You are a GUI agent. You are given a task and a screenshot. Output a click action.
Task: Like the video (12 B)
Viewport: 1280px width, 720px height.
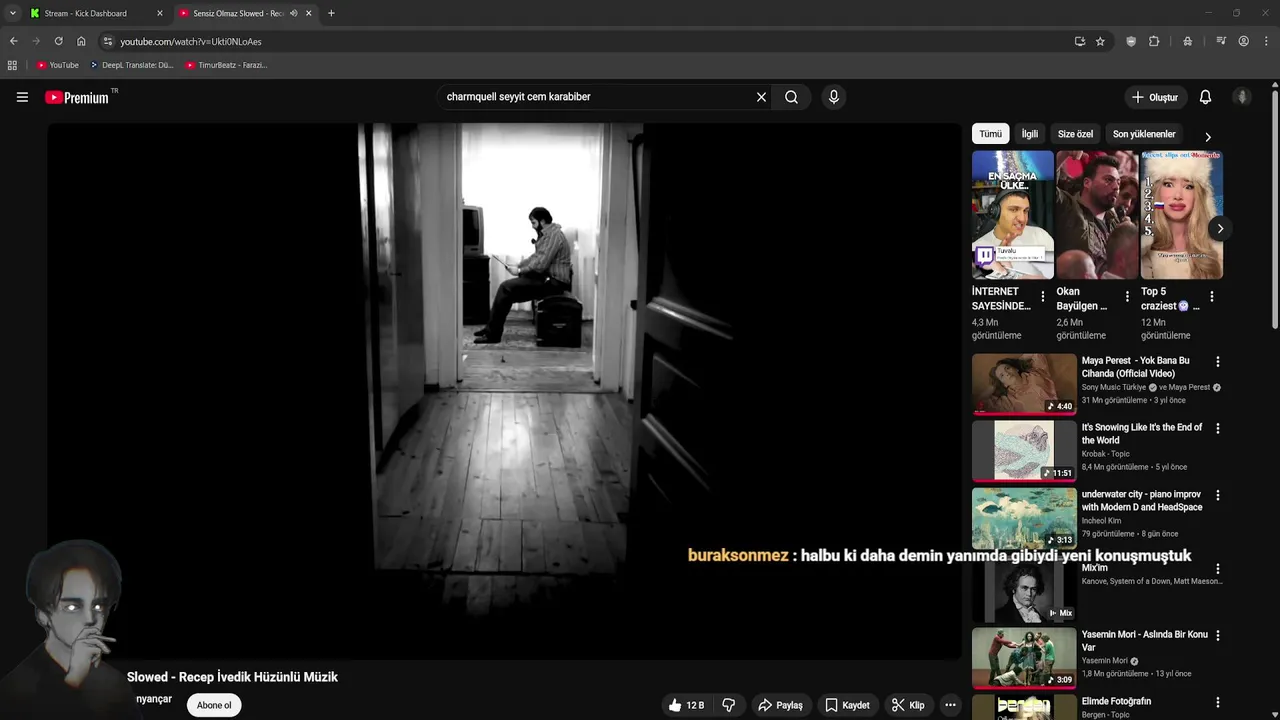coord(686,705)
